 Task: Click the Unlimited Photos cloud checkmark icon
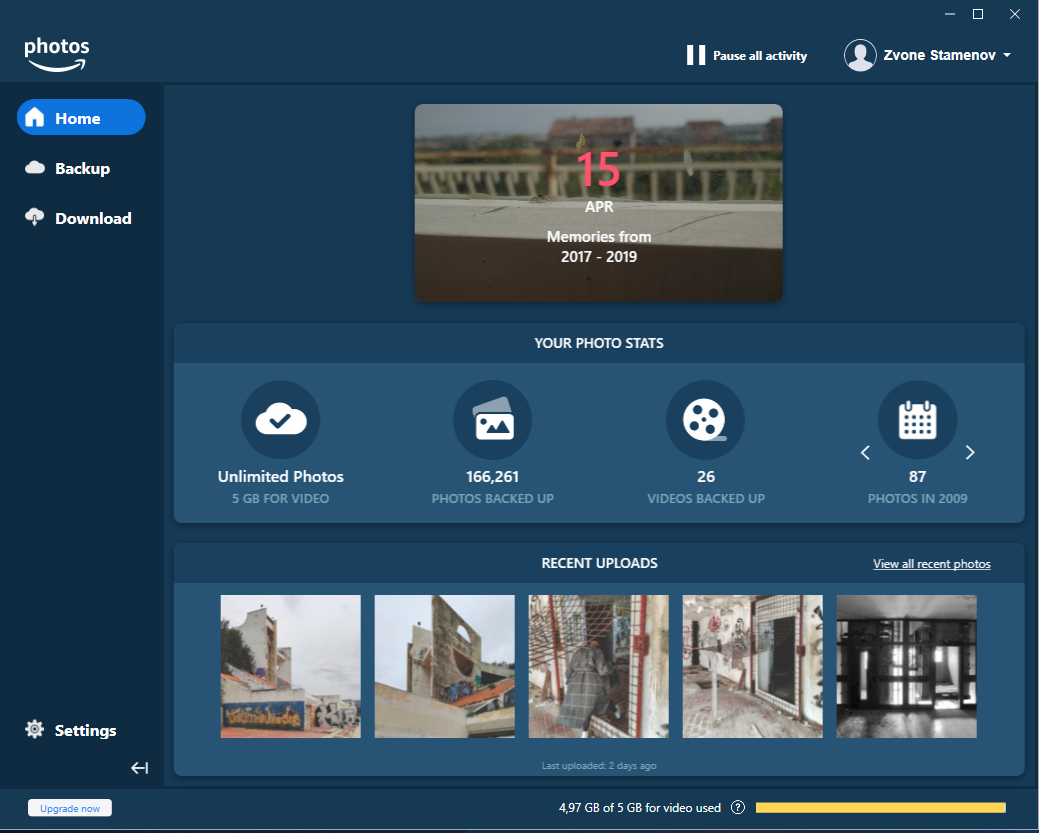click(281, 420)
